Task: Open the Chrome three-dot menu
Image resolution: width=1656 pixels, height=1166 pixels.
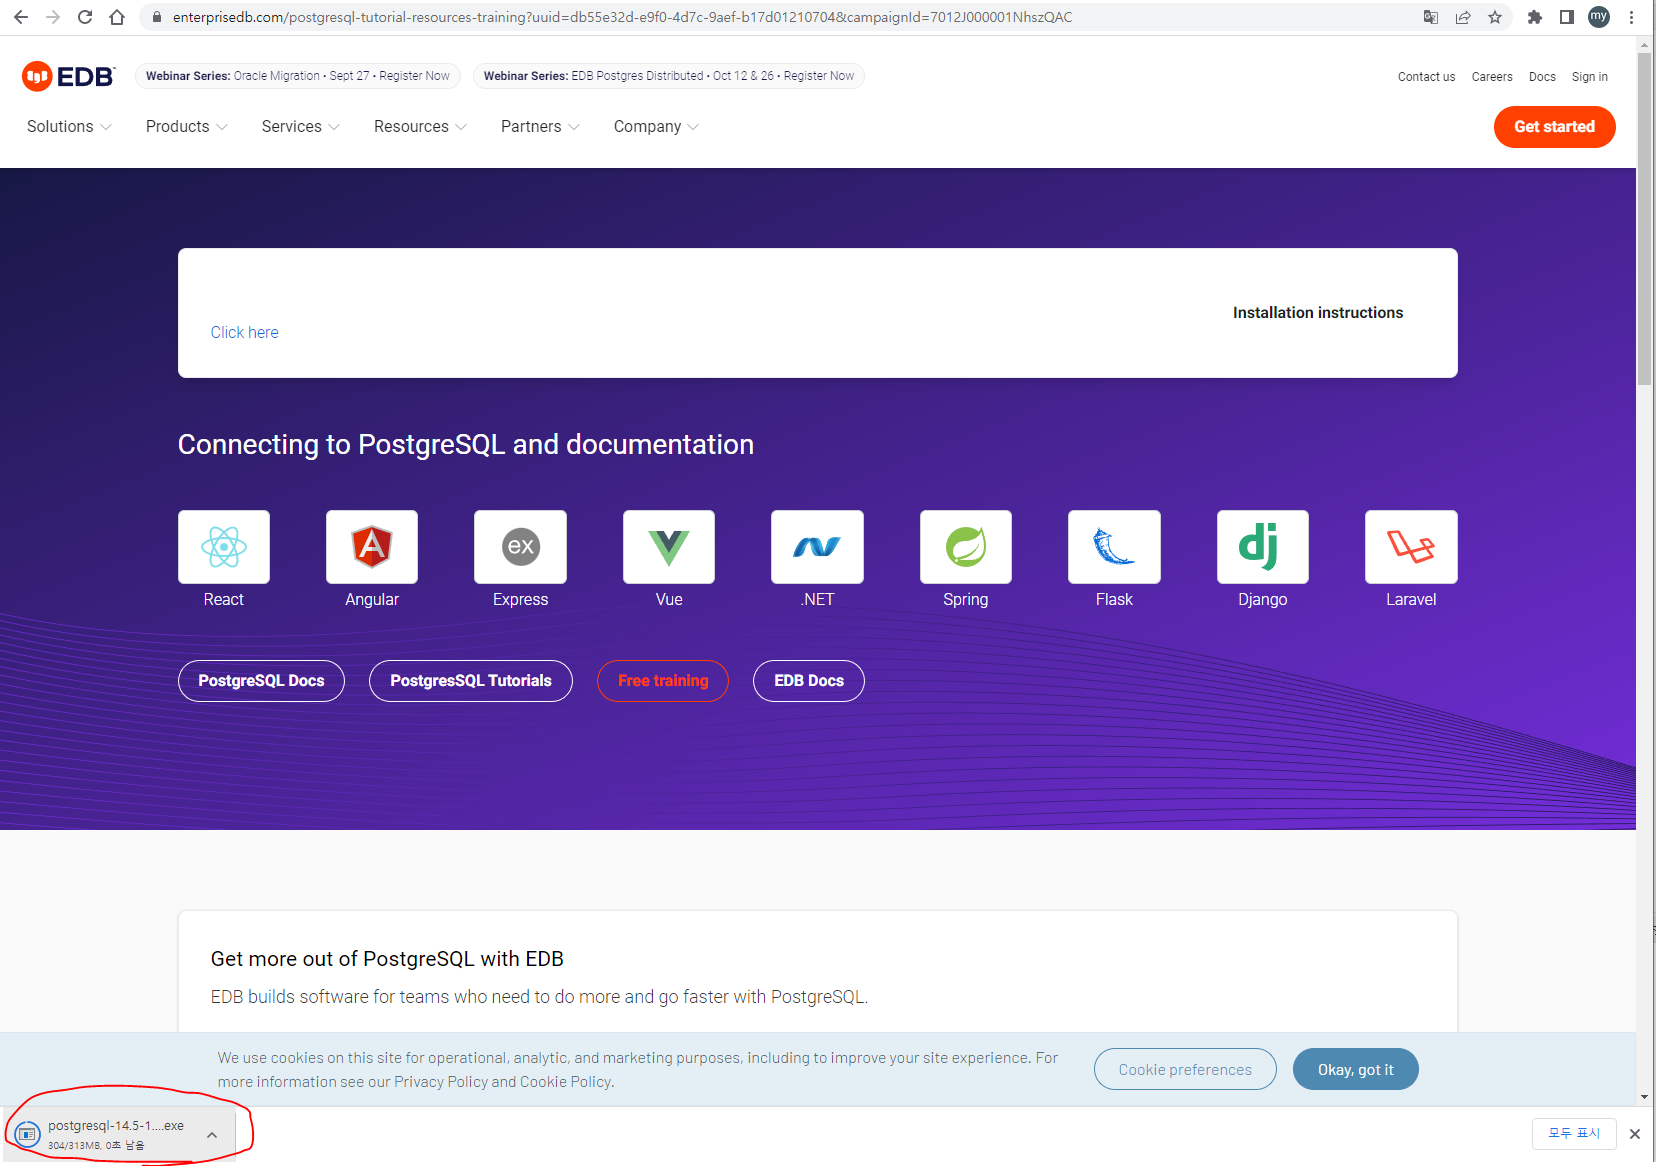Action: coord(1631,17)
